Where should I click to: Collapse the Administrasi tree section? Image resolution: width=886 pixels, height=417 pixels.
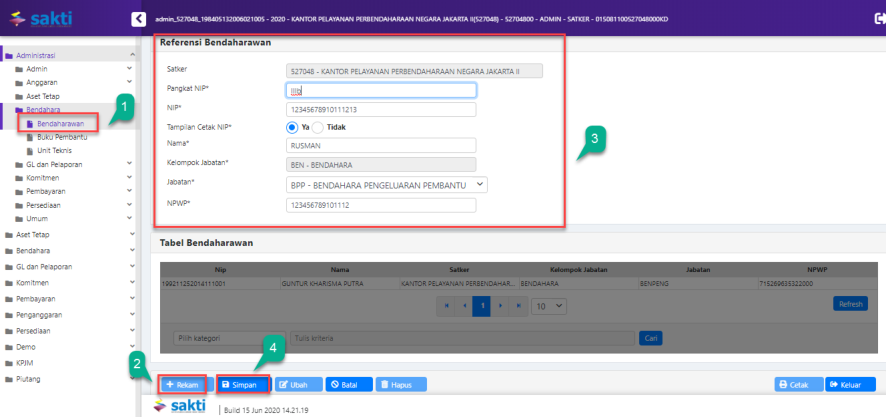coord(132,54)
